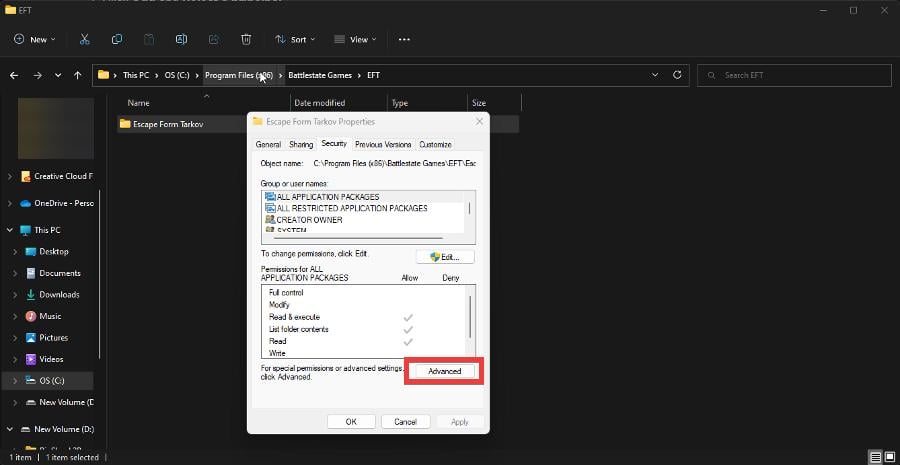Close the Properties dialog
The image size is (900, 465).
point(479,122)
